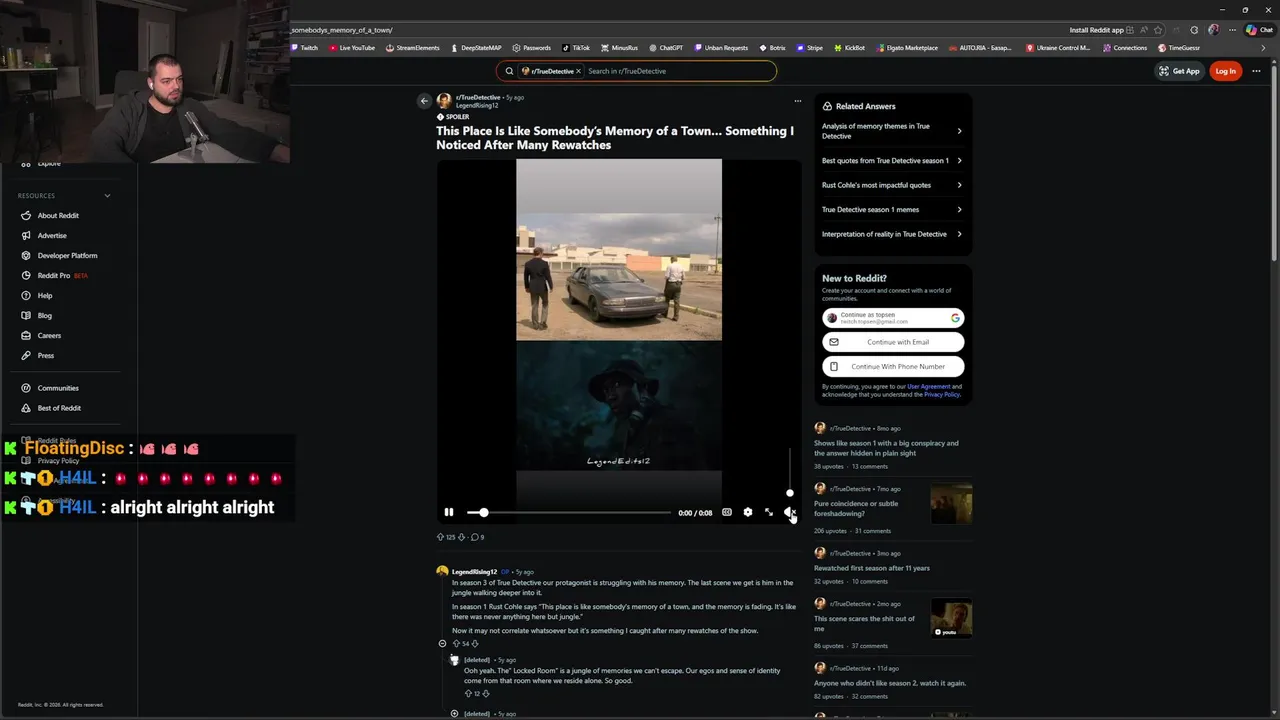
Task: Open Best quotes from True Detective season 1
Action: pyautogui.click(x=892, y=160)
